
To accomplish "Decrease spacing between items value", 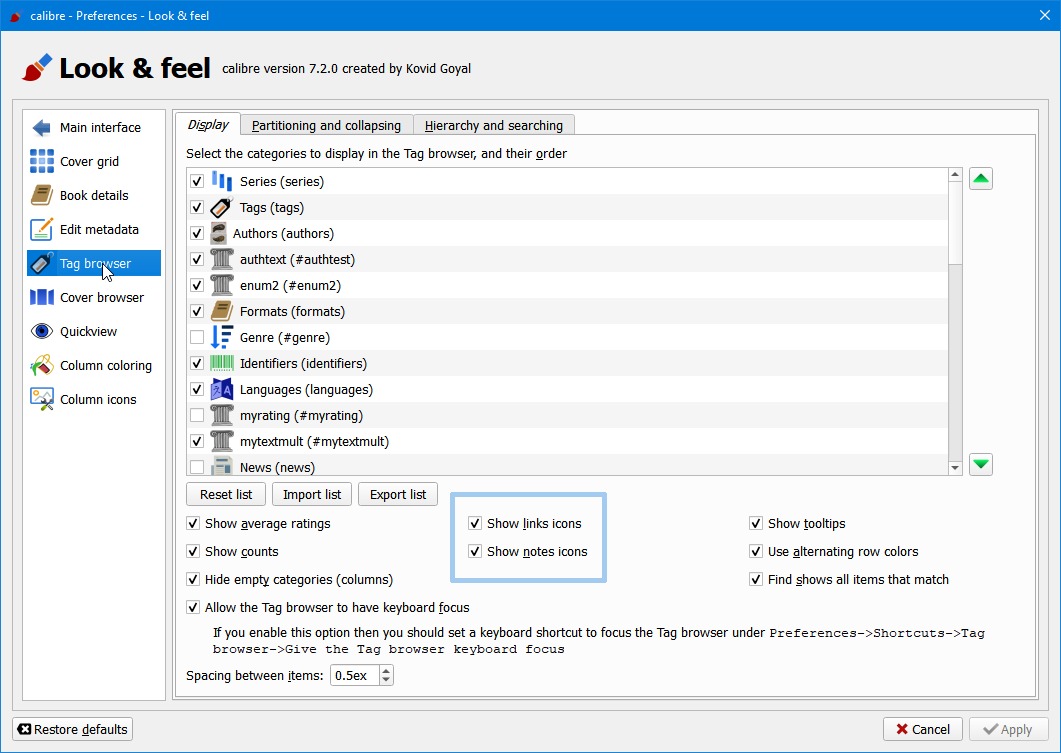I will click(x=386, y=681).
